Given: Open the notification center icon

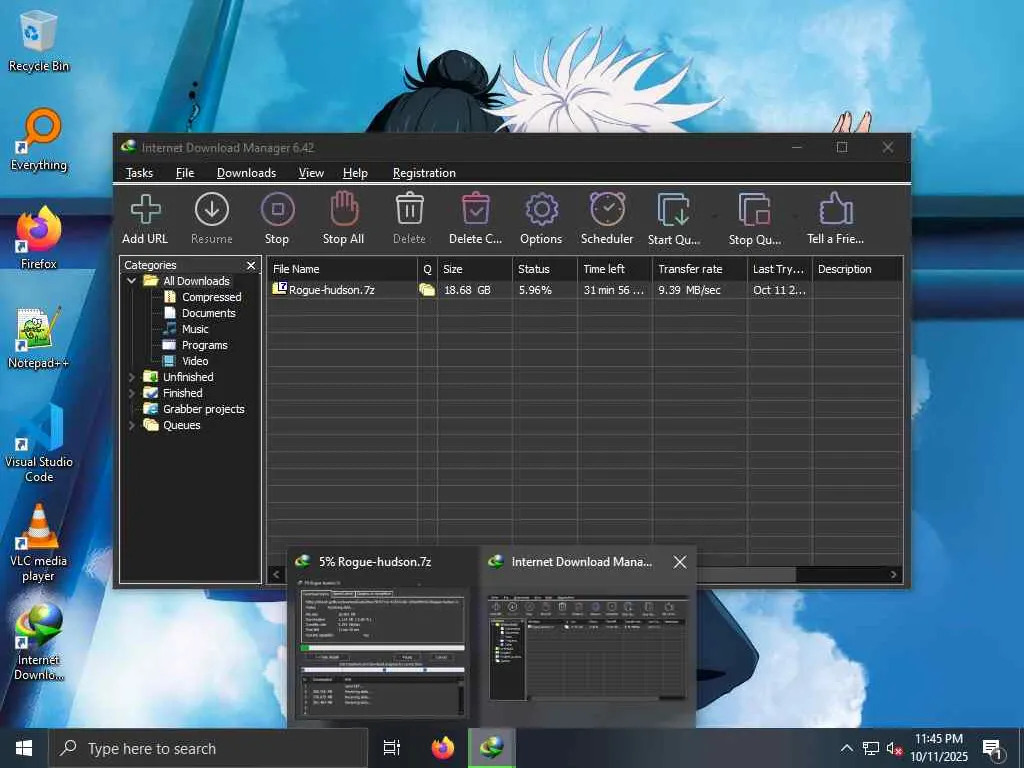Looking at the screenshot, I should coord(993,748).
